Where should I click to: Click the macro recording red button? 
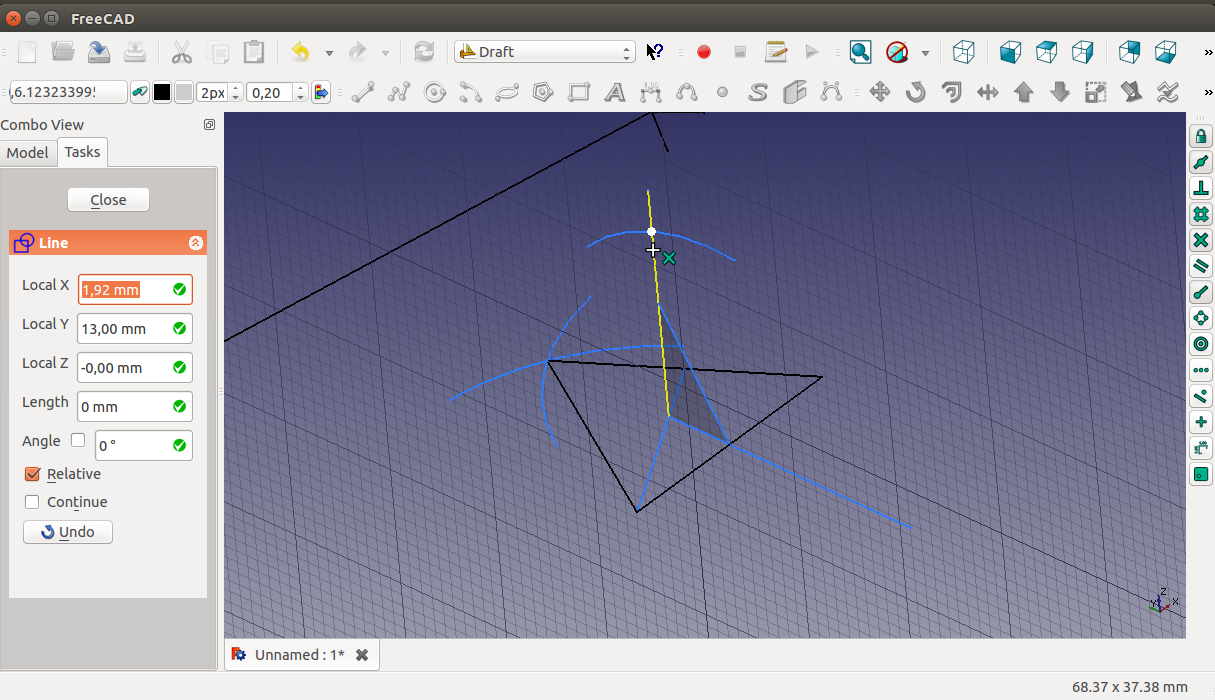pyautogui.click(x=704, y=52)
